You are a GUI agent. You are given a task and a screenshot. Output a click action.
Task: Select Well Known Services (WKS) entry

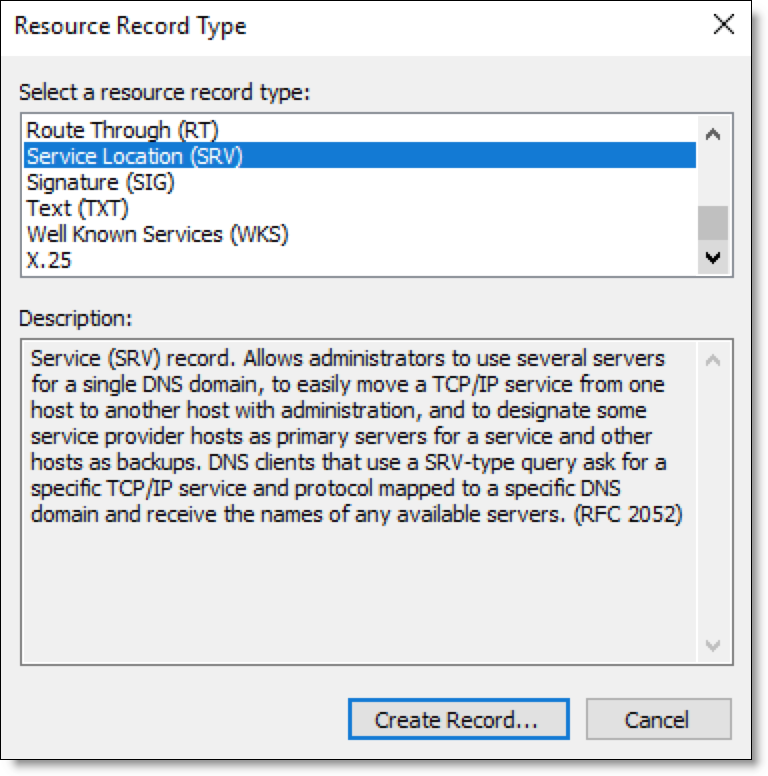click(360, 234)
